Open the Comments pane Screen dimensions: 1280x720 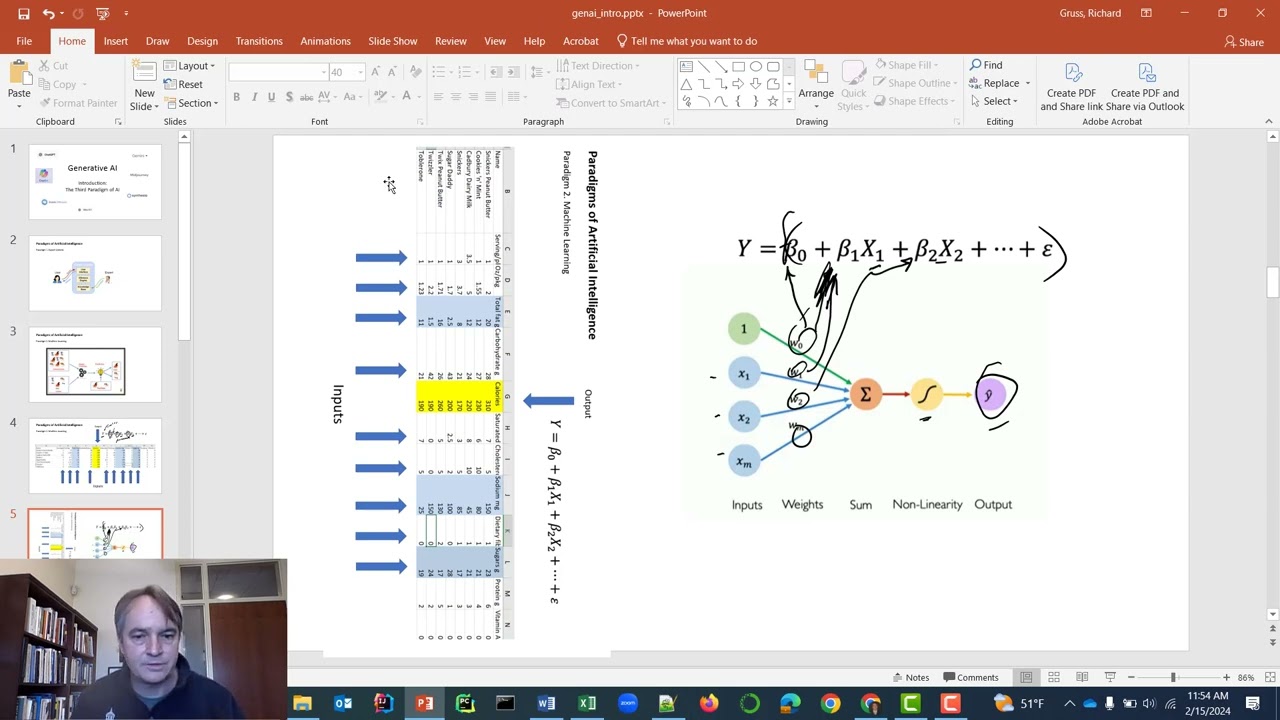[x=970, y=677]
